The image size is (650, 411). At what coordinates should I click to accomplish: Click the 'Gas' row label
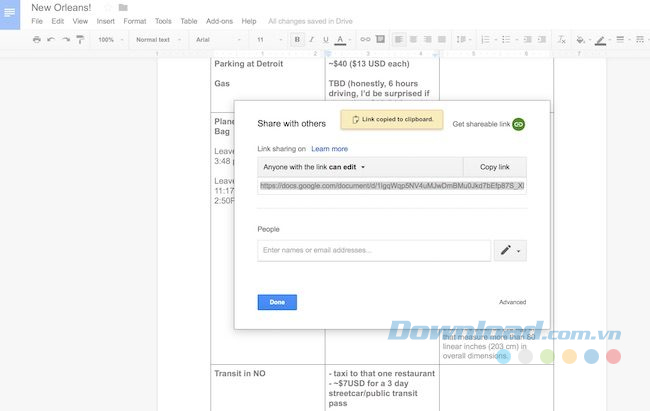tap(222, 83)
